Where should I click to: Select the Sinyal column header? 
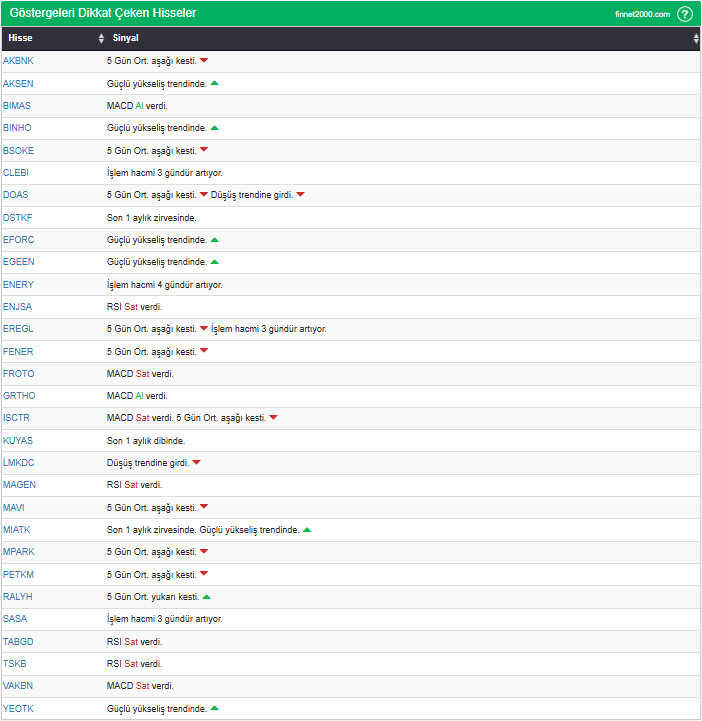(x=126, y=38)
